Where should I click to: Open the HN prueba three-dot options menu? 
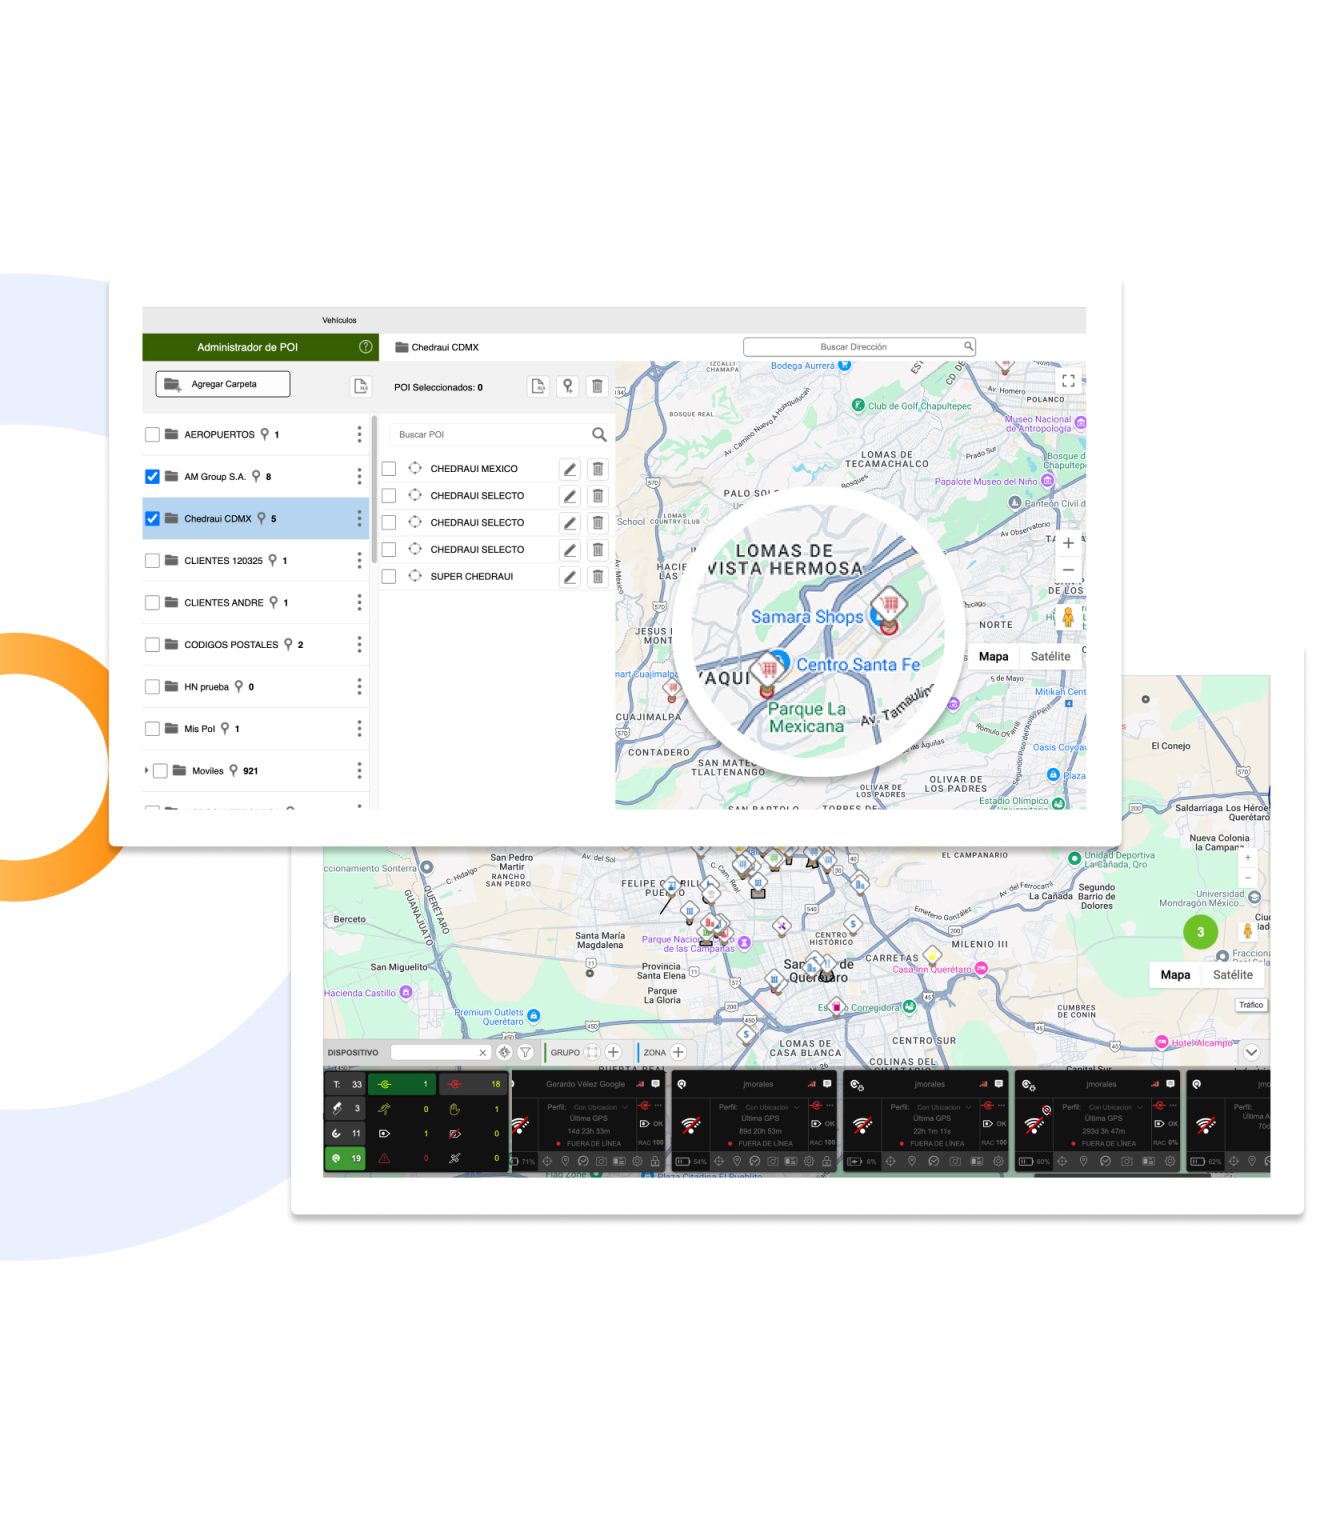coord(359,686)
